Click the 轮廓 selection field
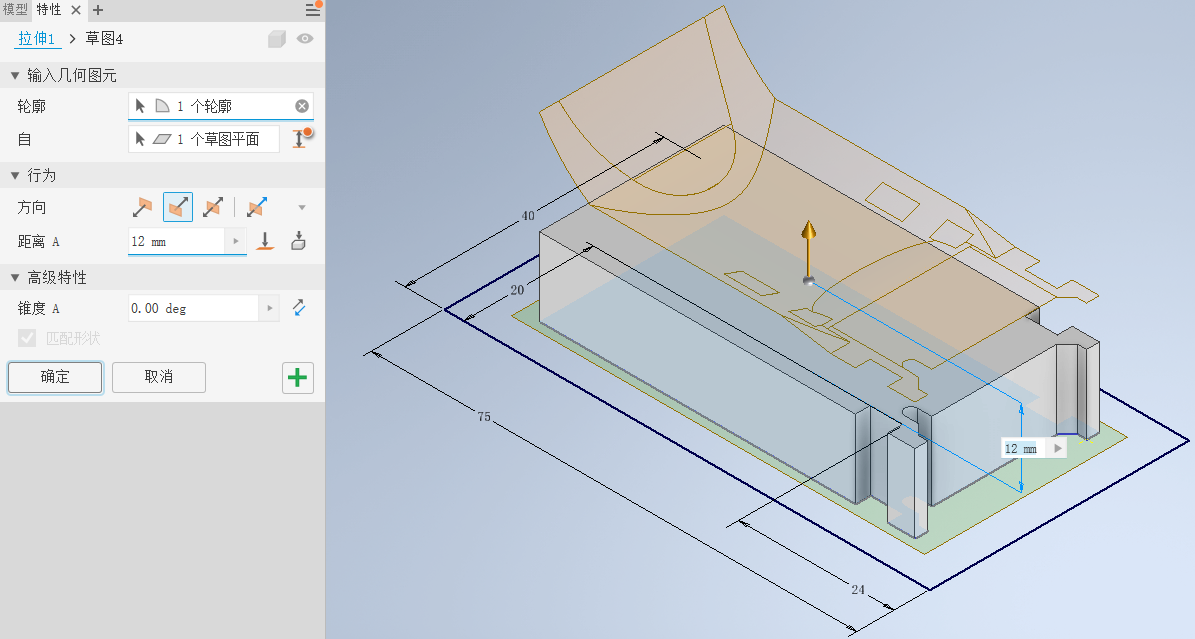This screenshot has width=1195, height=639. tap(221, 106)
